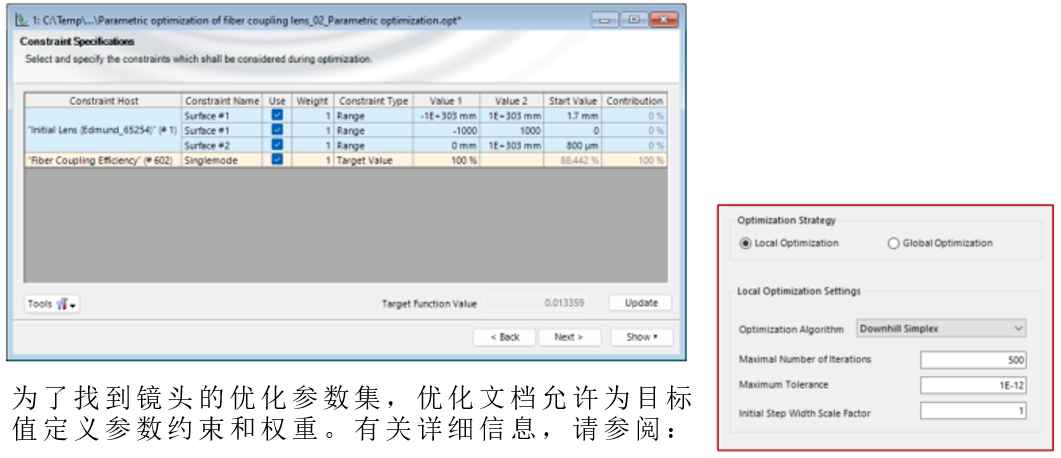Viewport: 1061px width, 458px height.
Task: Click the Maximum Tolerance input field
Action: point(974,385)
